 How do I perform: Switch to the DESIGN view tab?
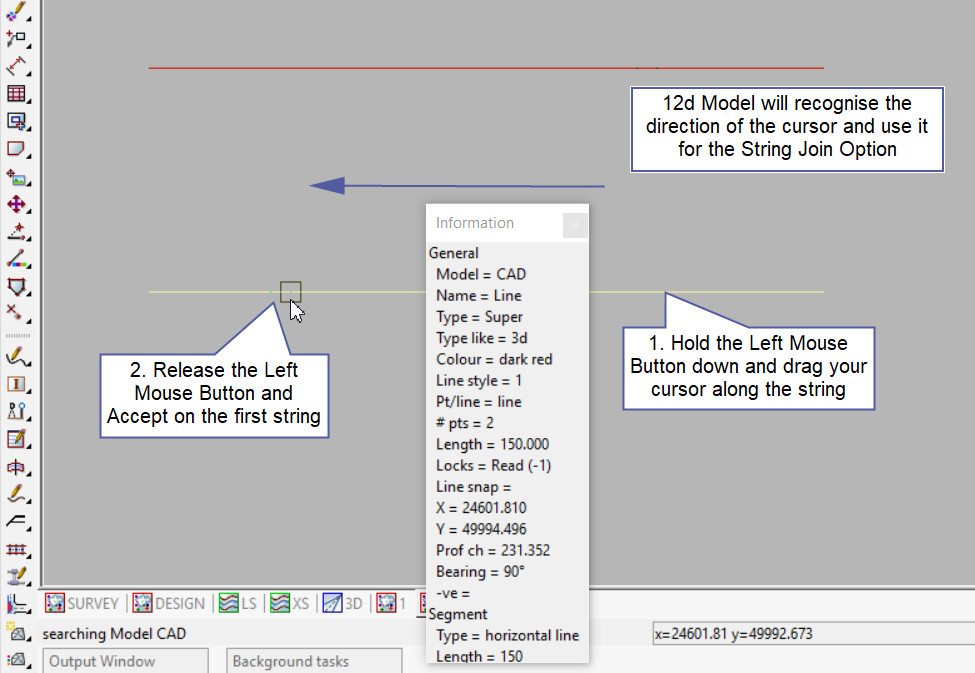tap(169, 603)
